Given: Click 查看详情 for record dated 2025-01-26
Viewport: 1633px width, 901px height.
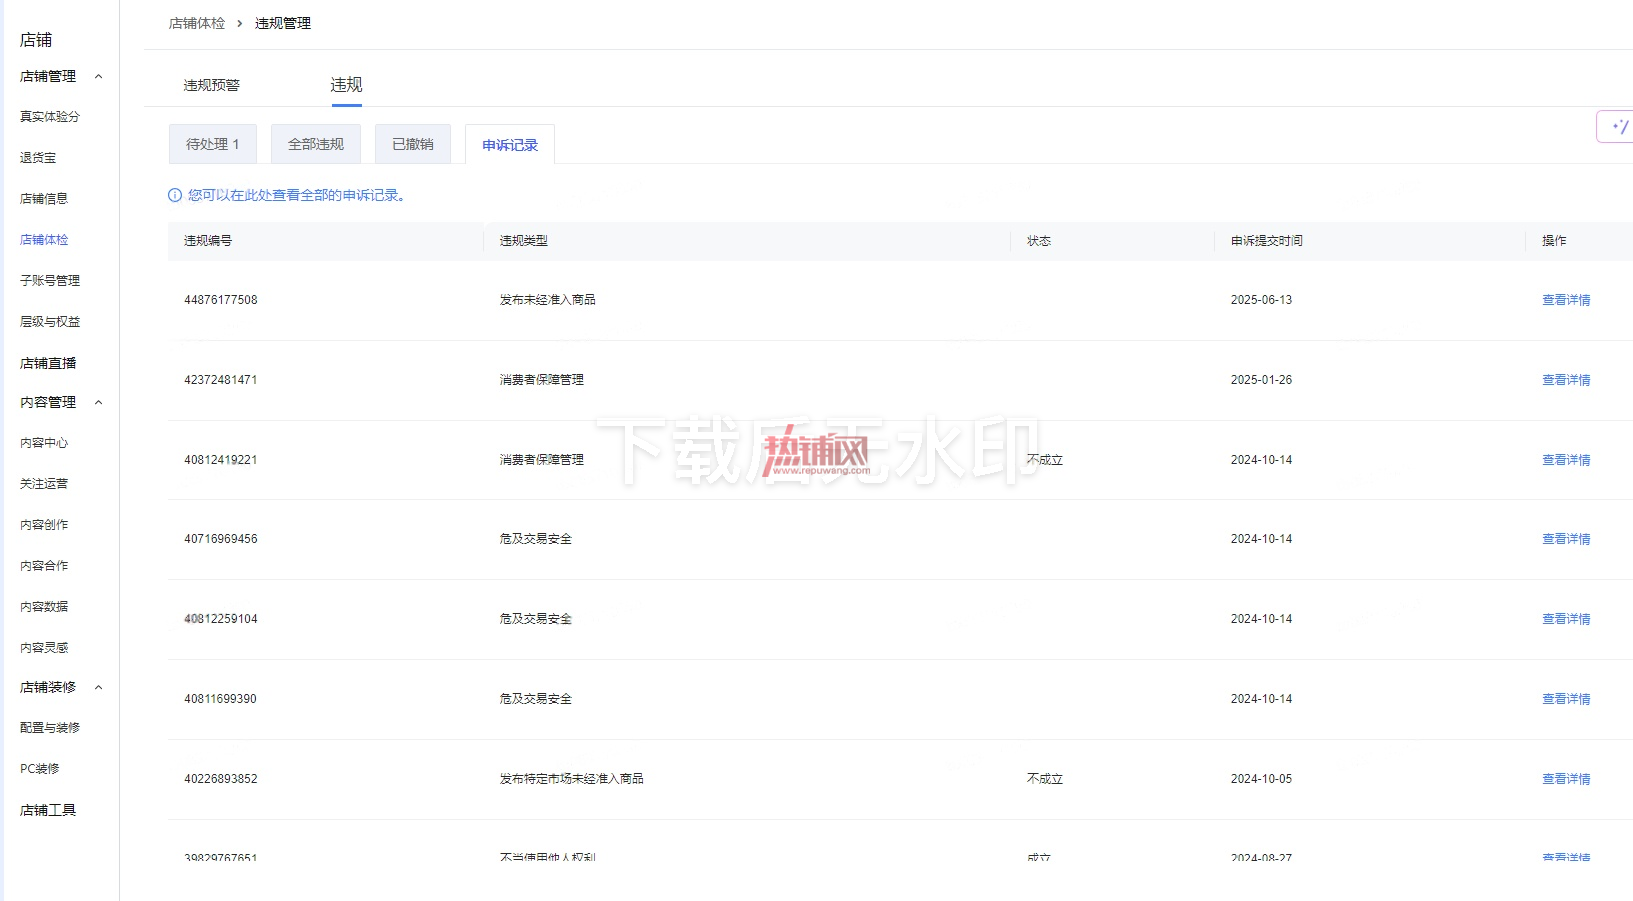Looking at the screenshot, I should click(1566, 380).
